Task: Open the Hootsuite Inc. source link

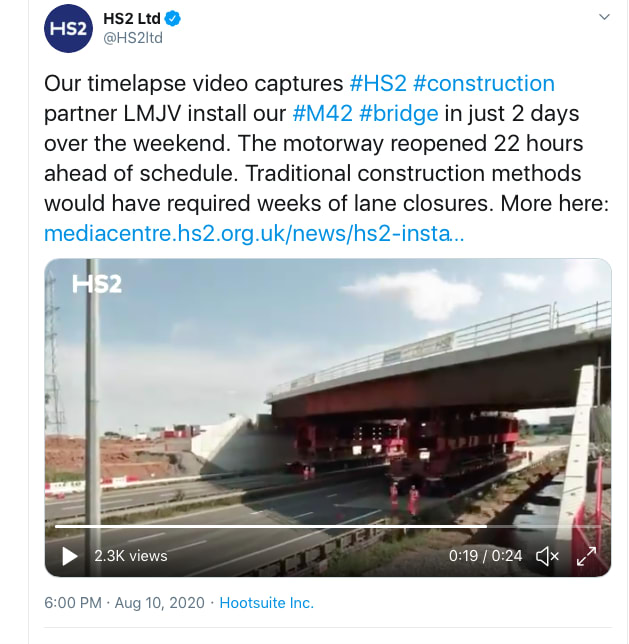Action: [x=267, y=603]
